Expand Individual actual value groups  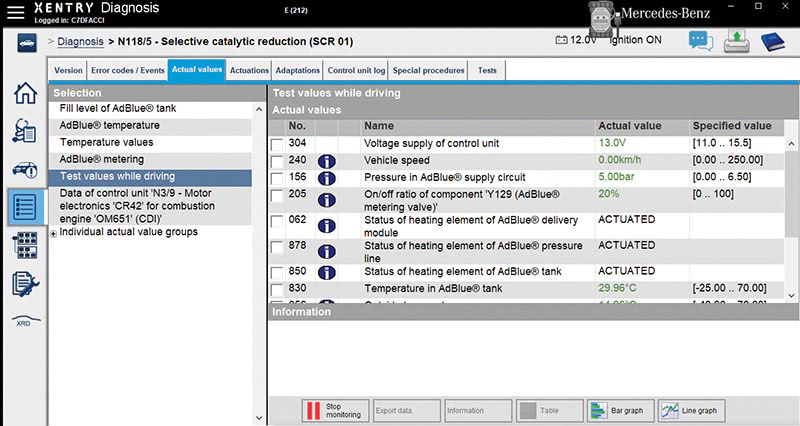[53, 234]
